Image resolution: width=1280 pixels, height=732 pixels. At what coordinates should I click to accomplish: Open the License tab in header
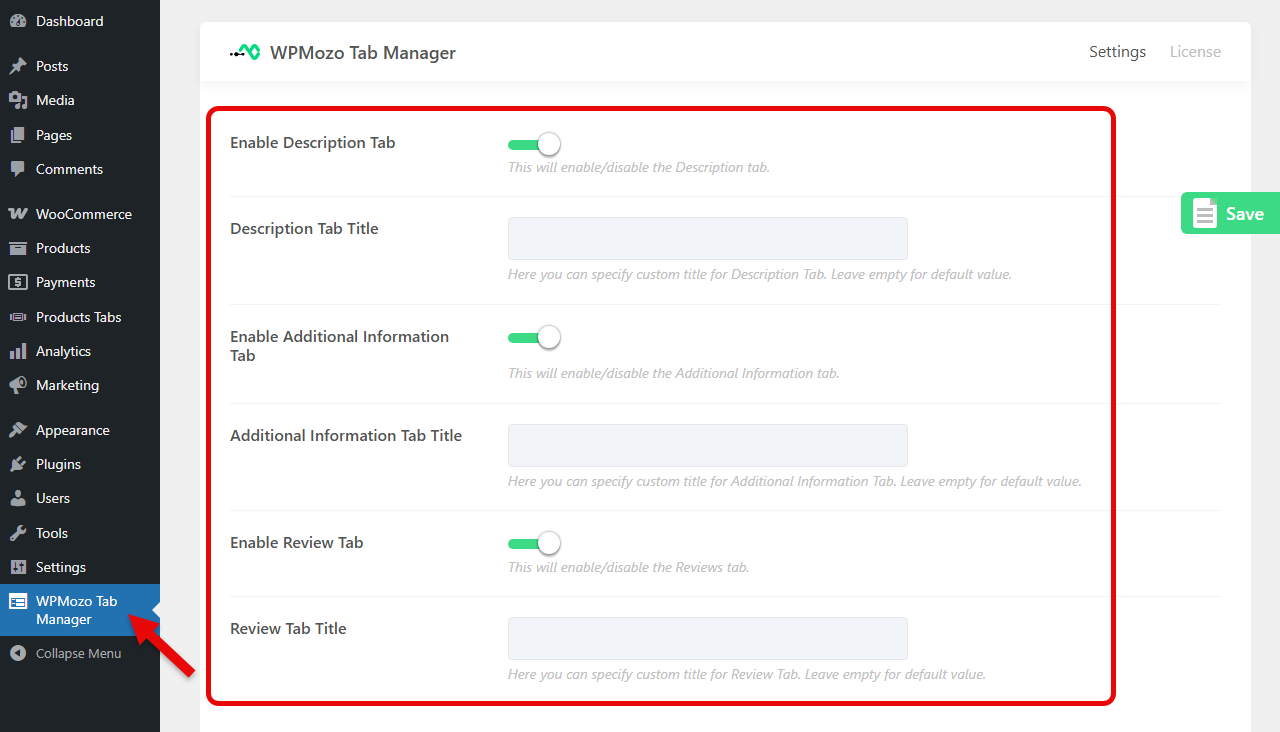1195,52
